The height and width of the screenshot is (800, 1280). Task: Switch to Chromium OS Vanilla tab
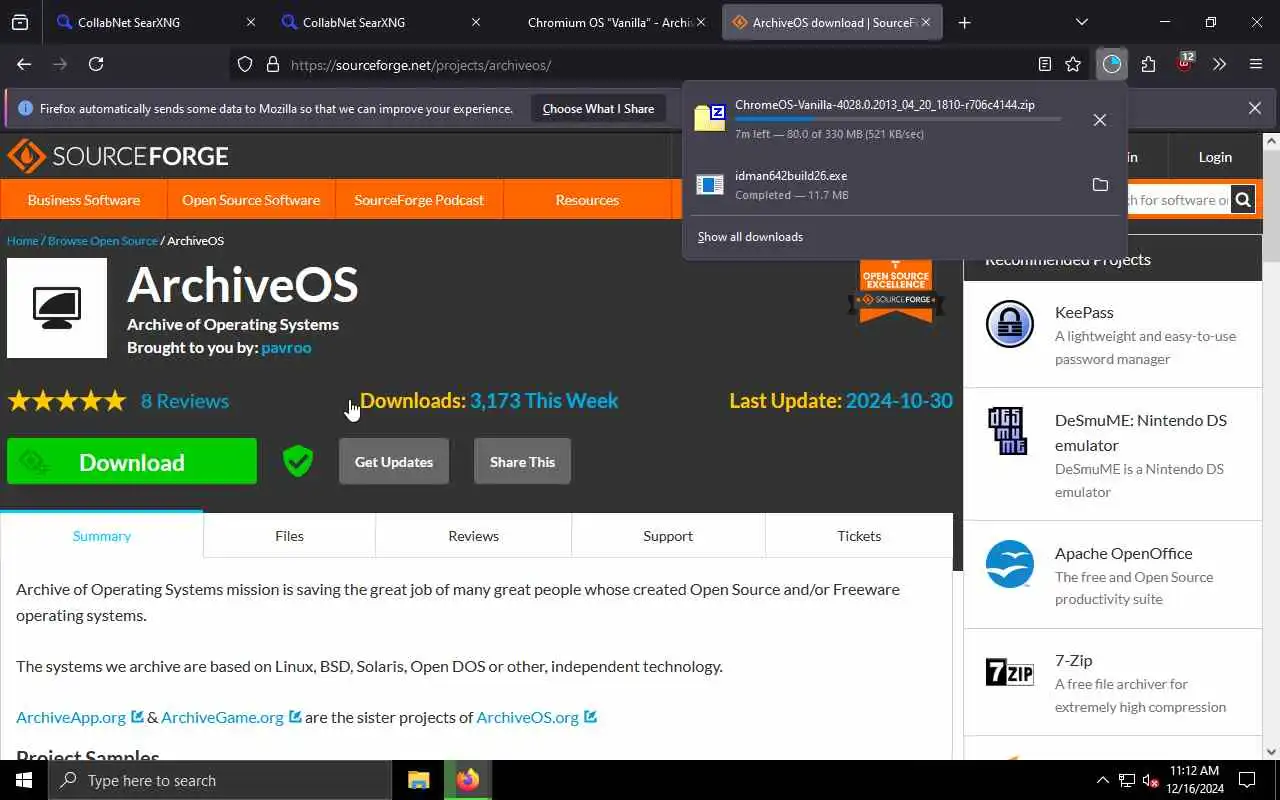610,22
